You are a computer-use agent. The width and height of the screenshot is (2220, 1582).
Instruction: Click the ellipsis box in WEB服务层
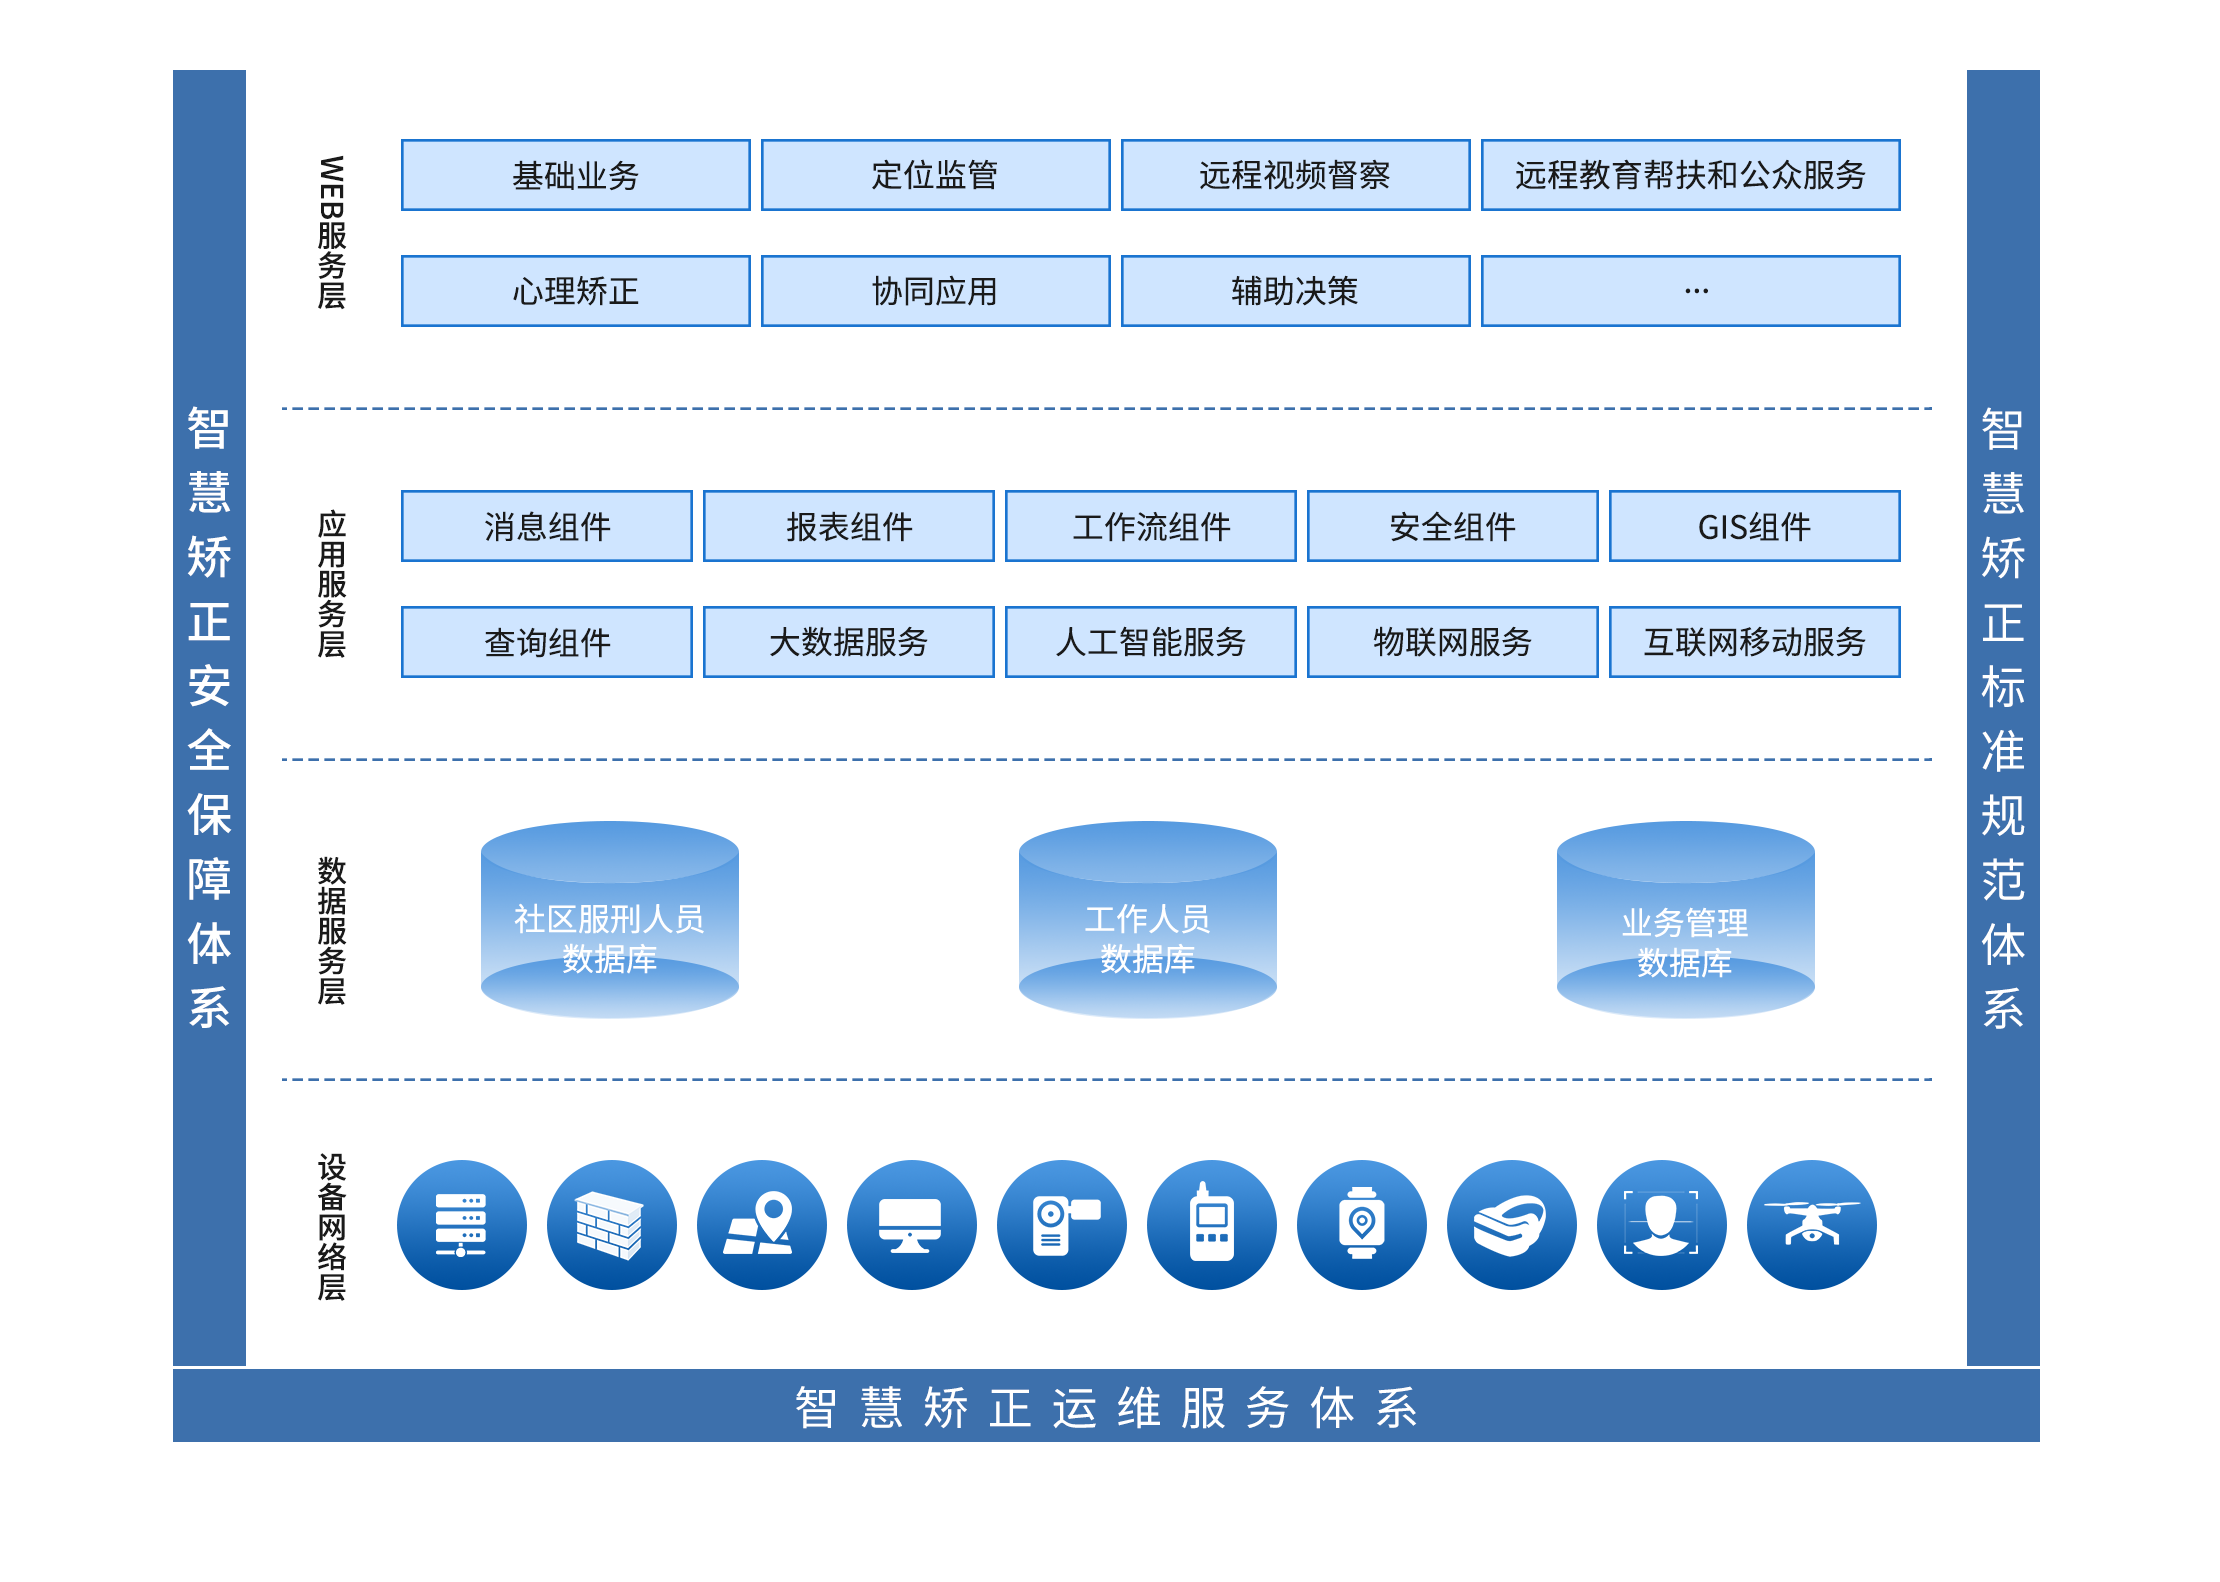tap(1691, 291)
